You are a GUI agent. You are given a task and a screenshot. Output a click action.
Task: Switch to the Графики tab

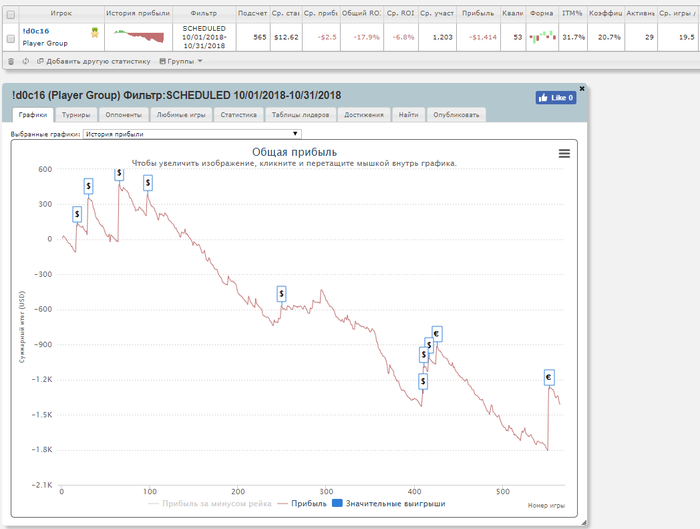[x=33, y=115]
